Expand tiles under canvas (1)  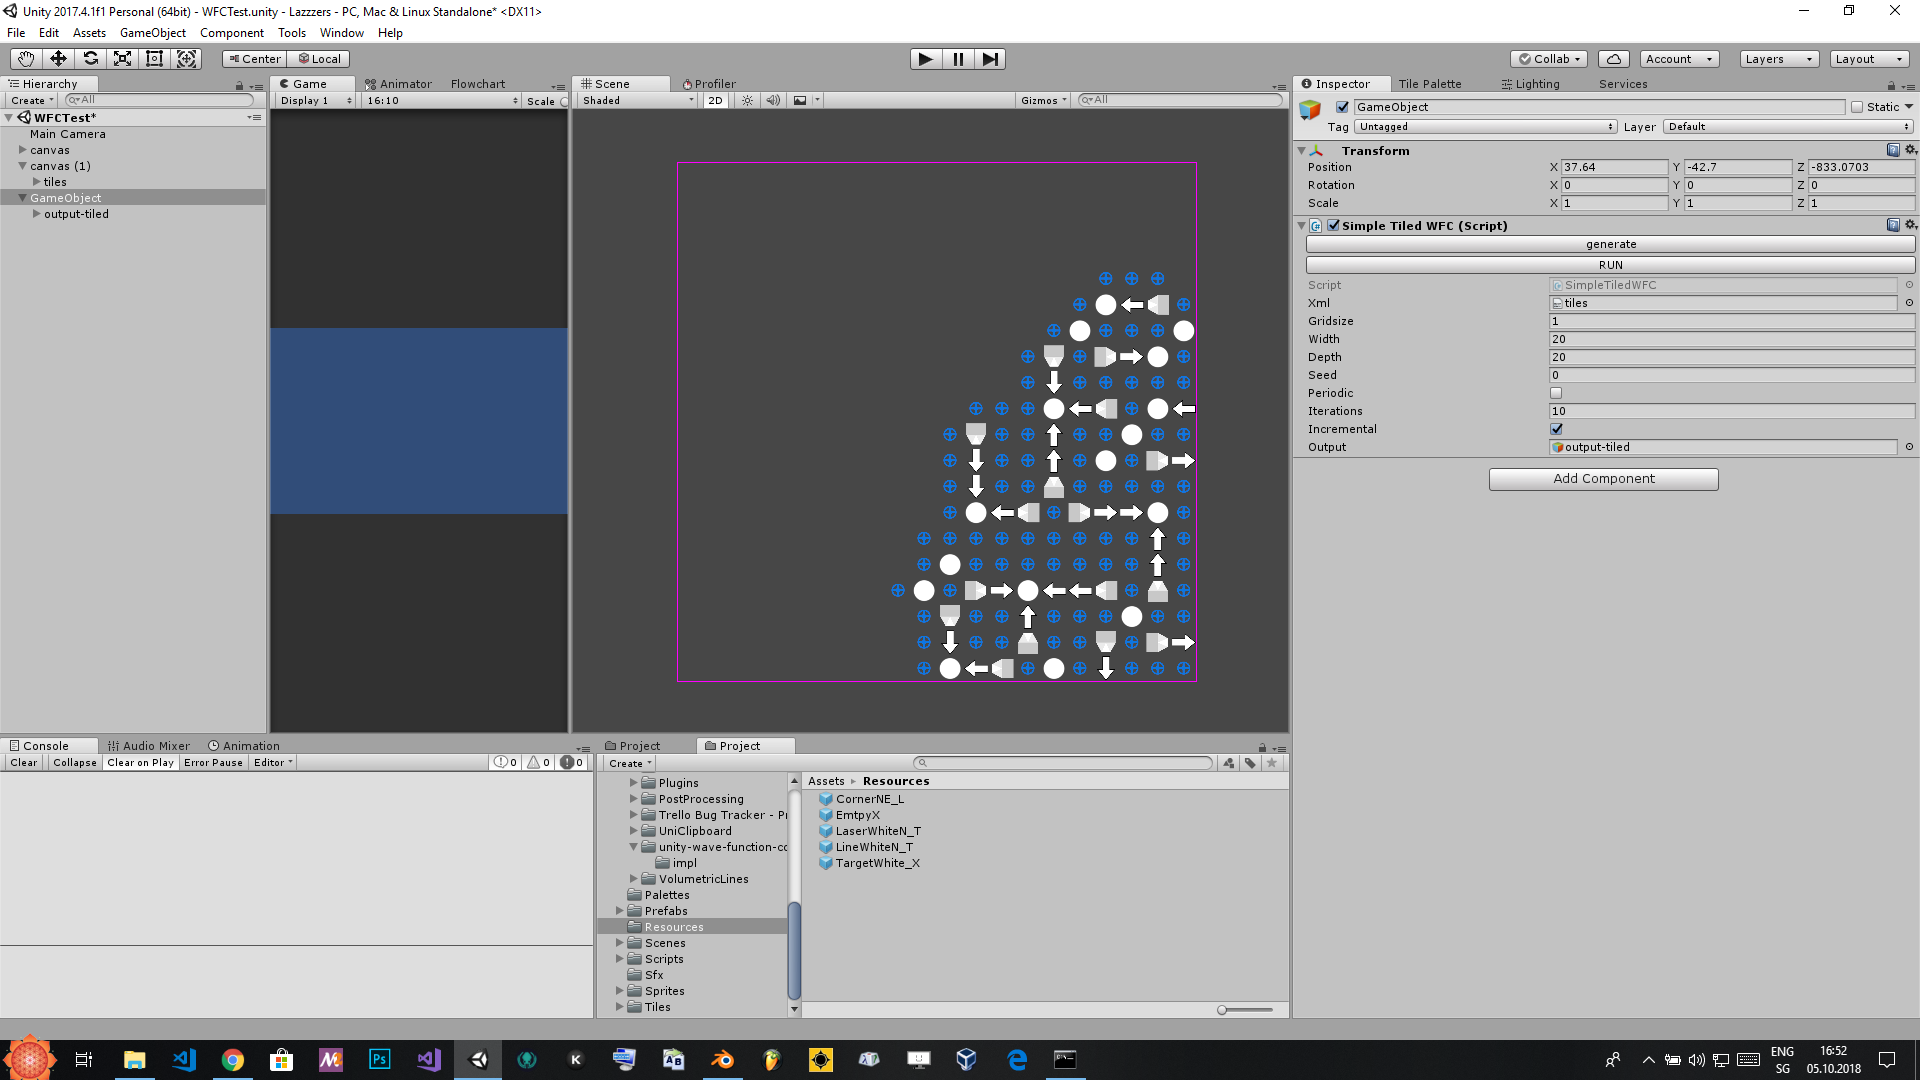click(37, 182)
